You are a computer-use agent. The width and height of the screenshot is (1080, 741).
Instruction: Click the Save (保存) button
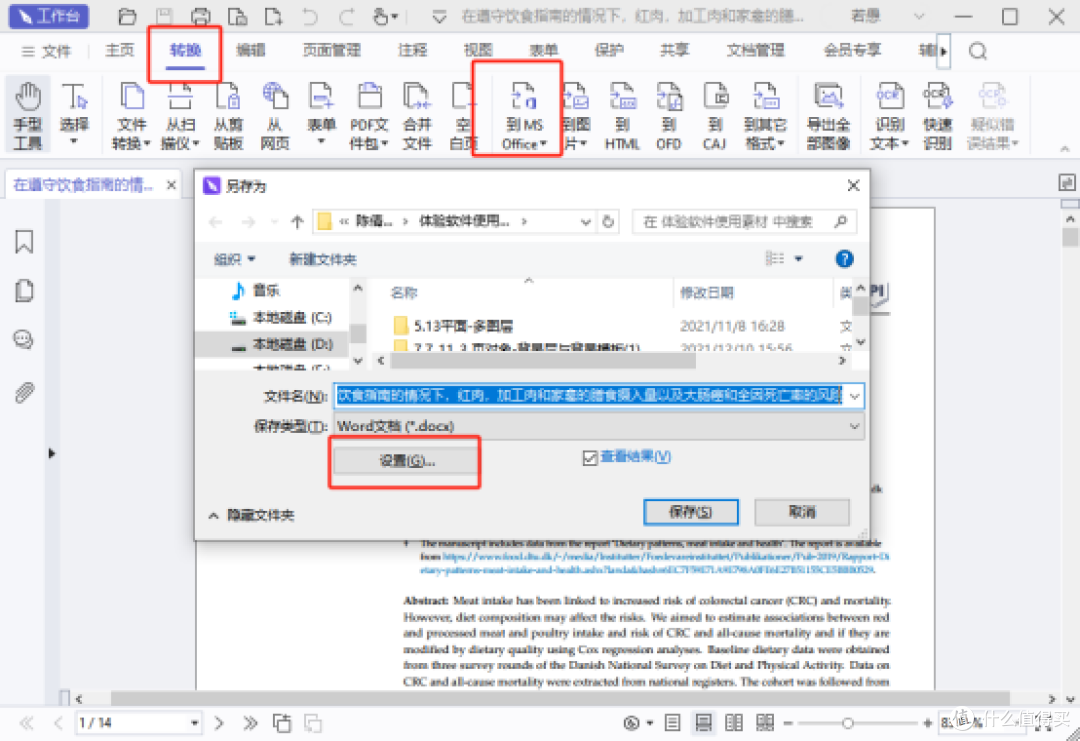(691, 512)
